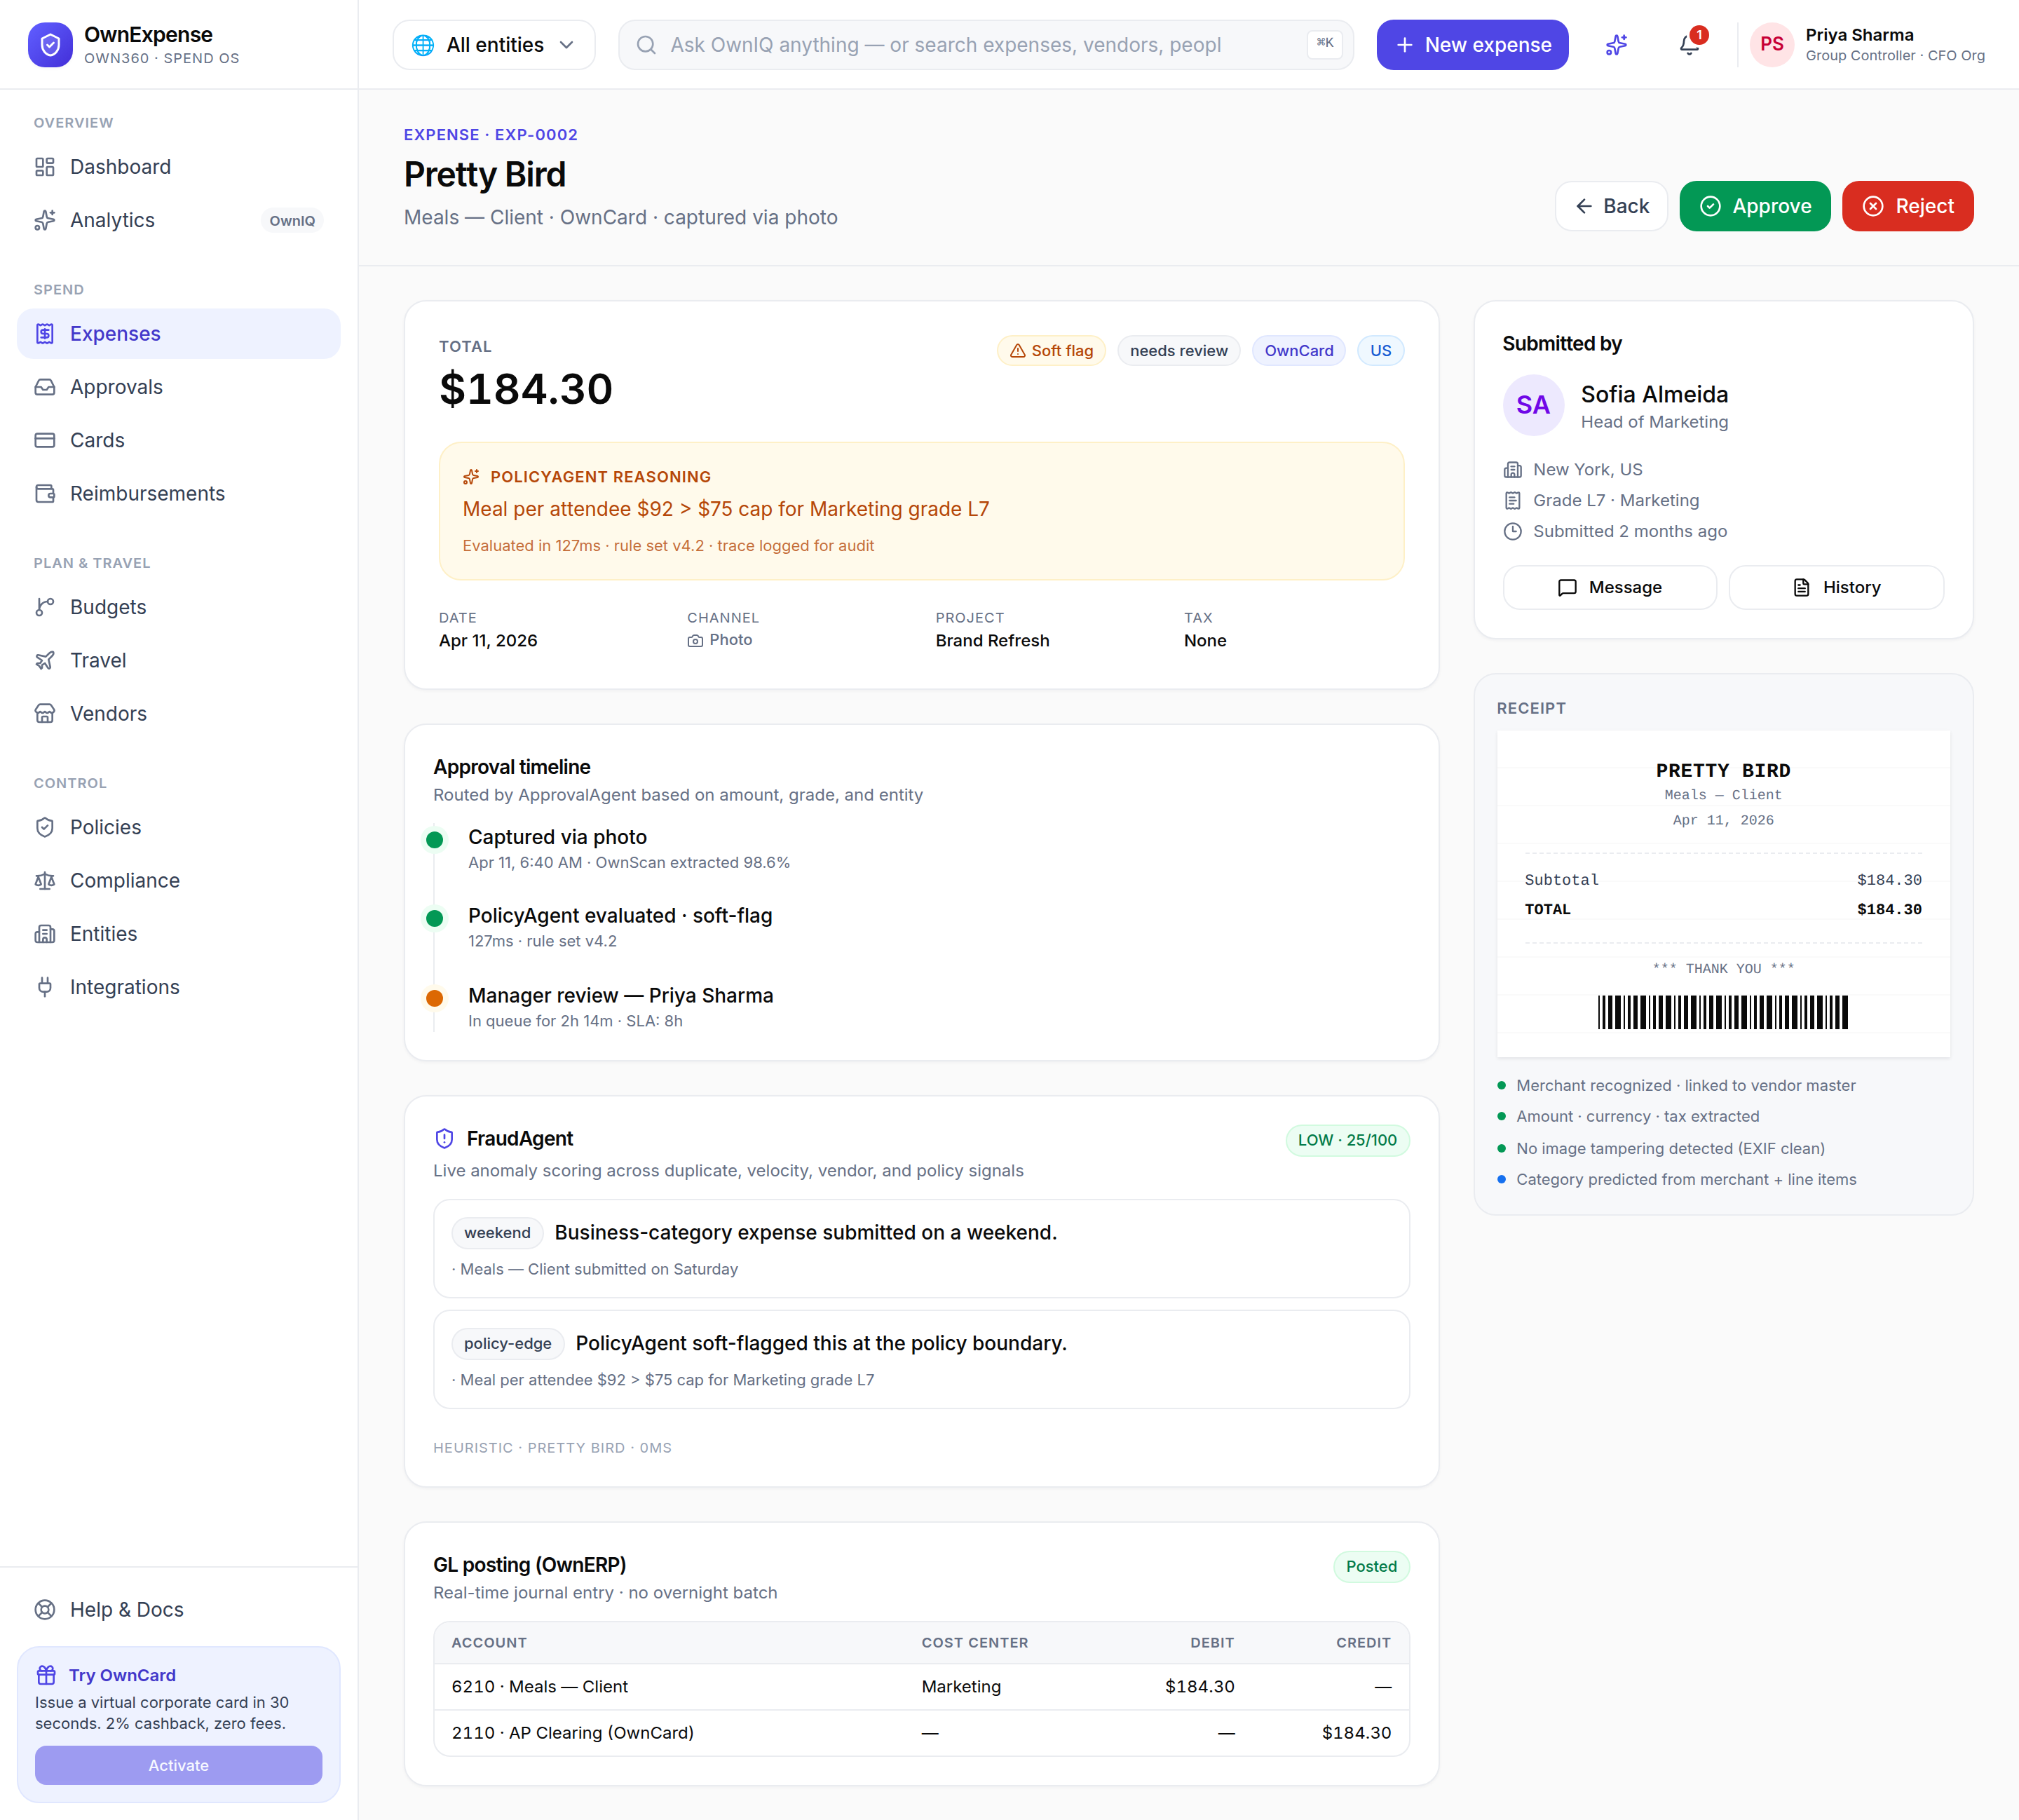Viewport: 2019px width, 1820px height.
Task: Click the US region tag
Action: click(x=1380, y=351)
